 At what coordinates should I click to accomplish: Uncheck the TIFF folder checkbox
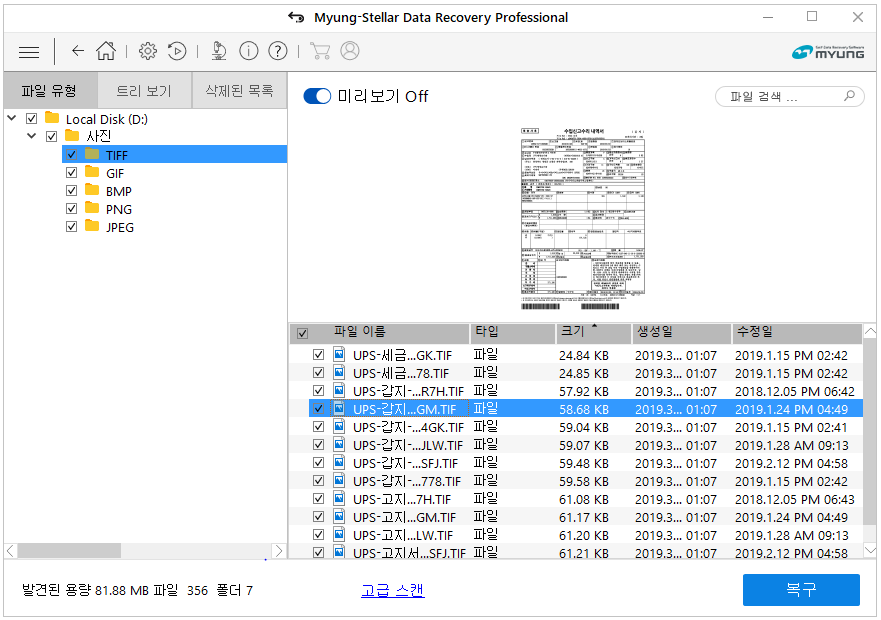71,155
